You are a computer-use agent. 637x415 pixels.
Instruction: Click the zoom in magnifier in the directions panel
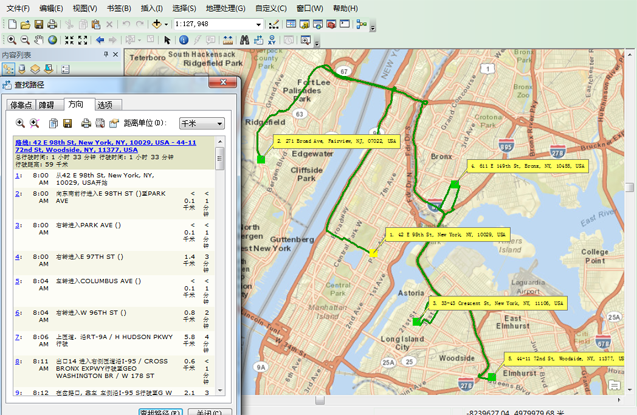(20, 123)
